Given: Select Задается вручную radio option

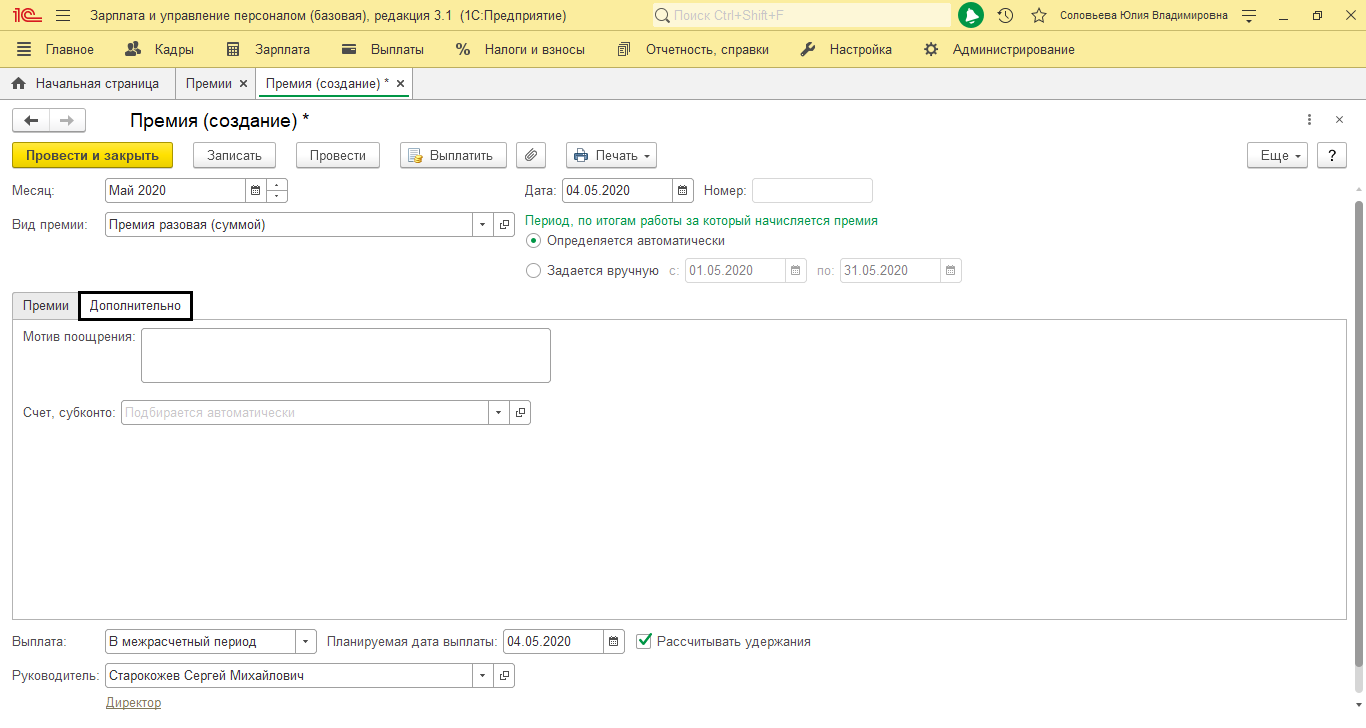Looking at the screenshot, I should point(533,270).
